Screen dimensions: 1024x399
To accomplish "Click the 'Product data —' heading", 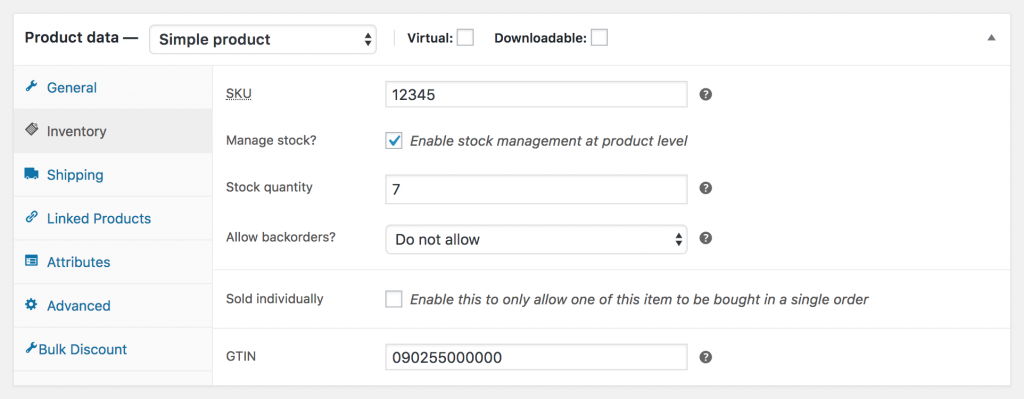I will coord(82,37).
